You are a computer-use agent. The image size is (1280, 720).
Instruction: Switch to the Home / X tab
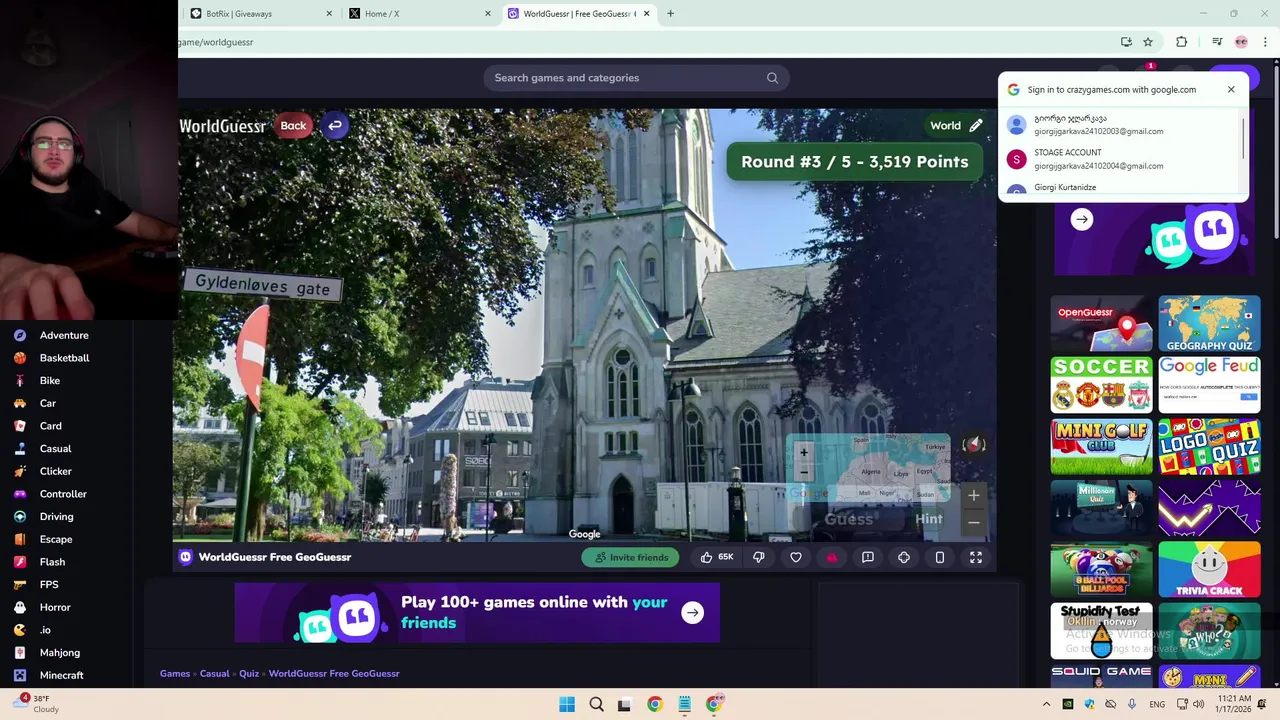[420, 14]
